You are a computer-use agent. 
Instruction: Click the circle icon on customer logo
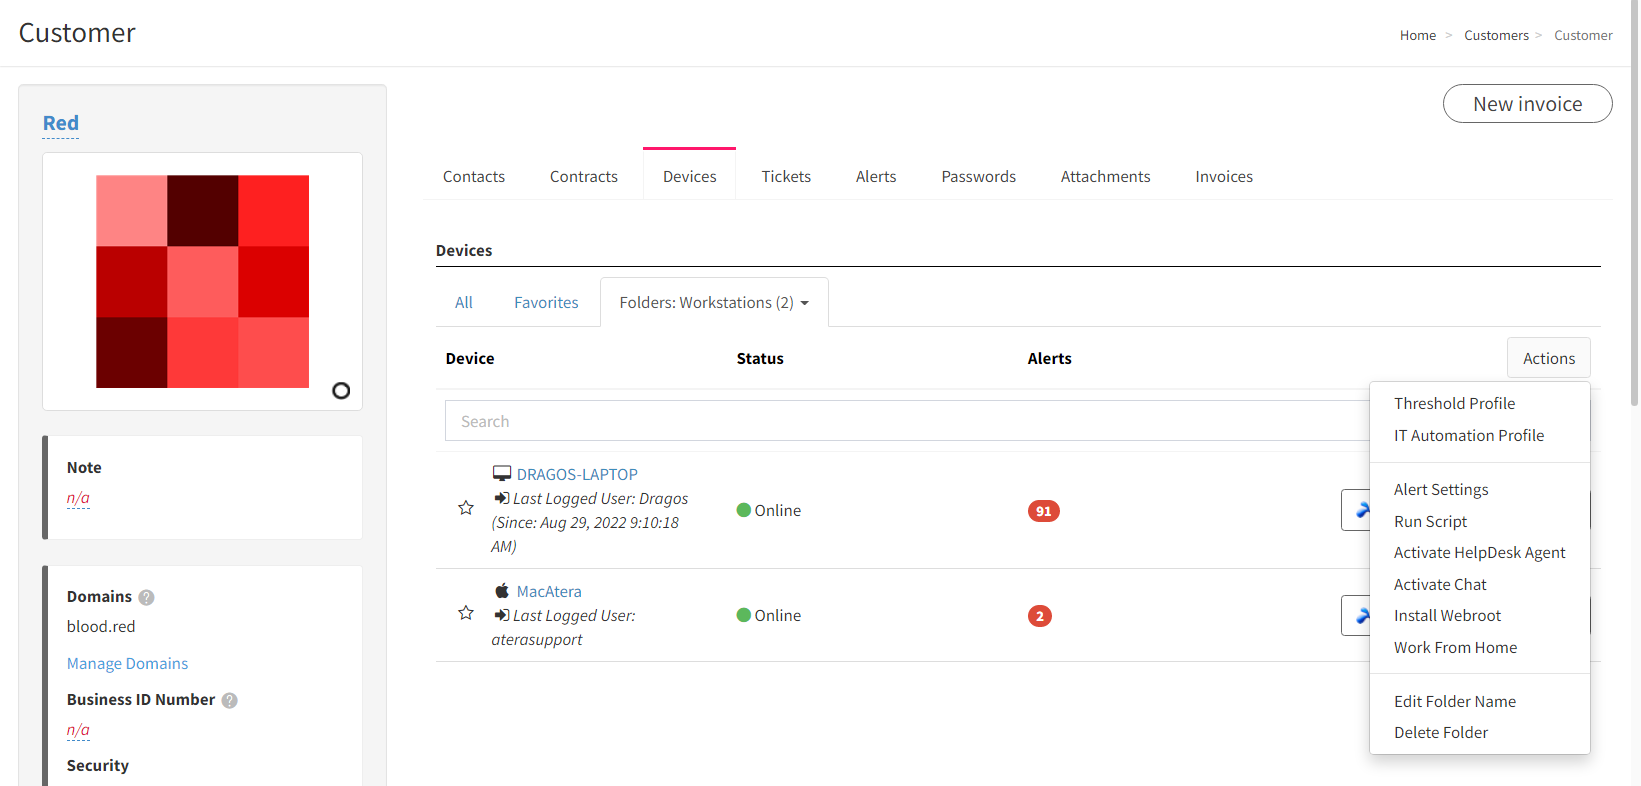pyautogui.click(x=341, y=391)
